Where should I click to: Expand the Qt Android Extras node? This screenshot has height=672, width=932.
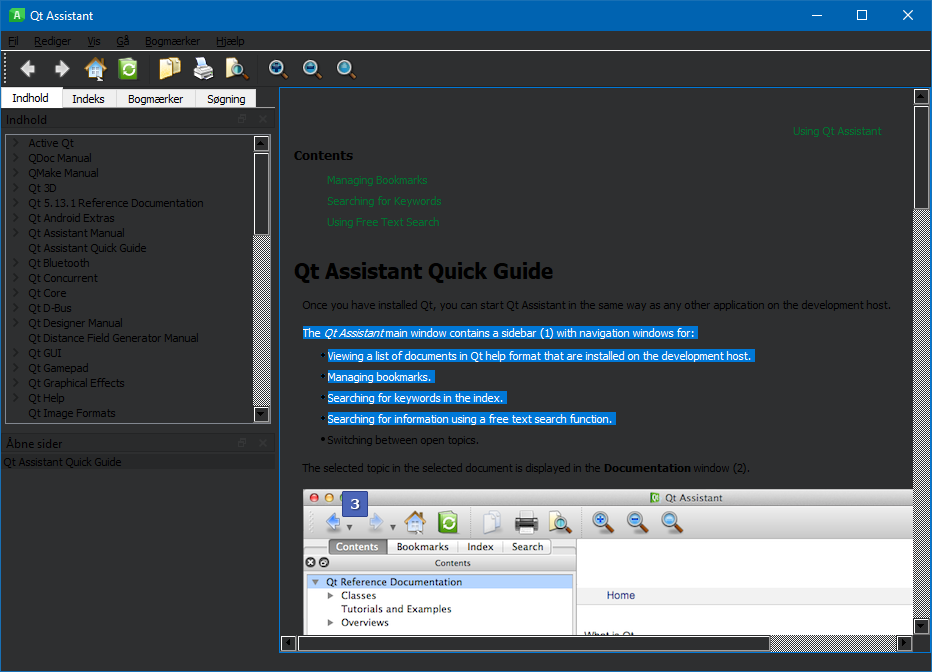click(16, 217)
